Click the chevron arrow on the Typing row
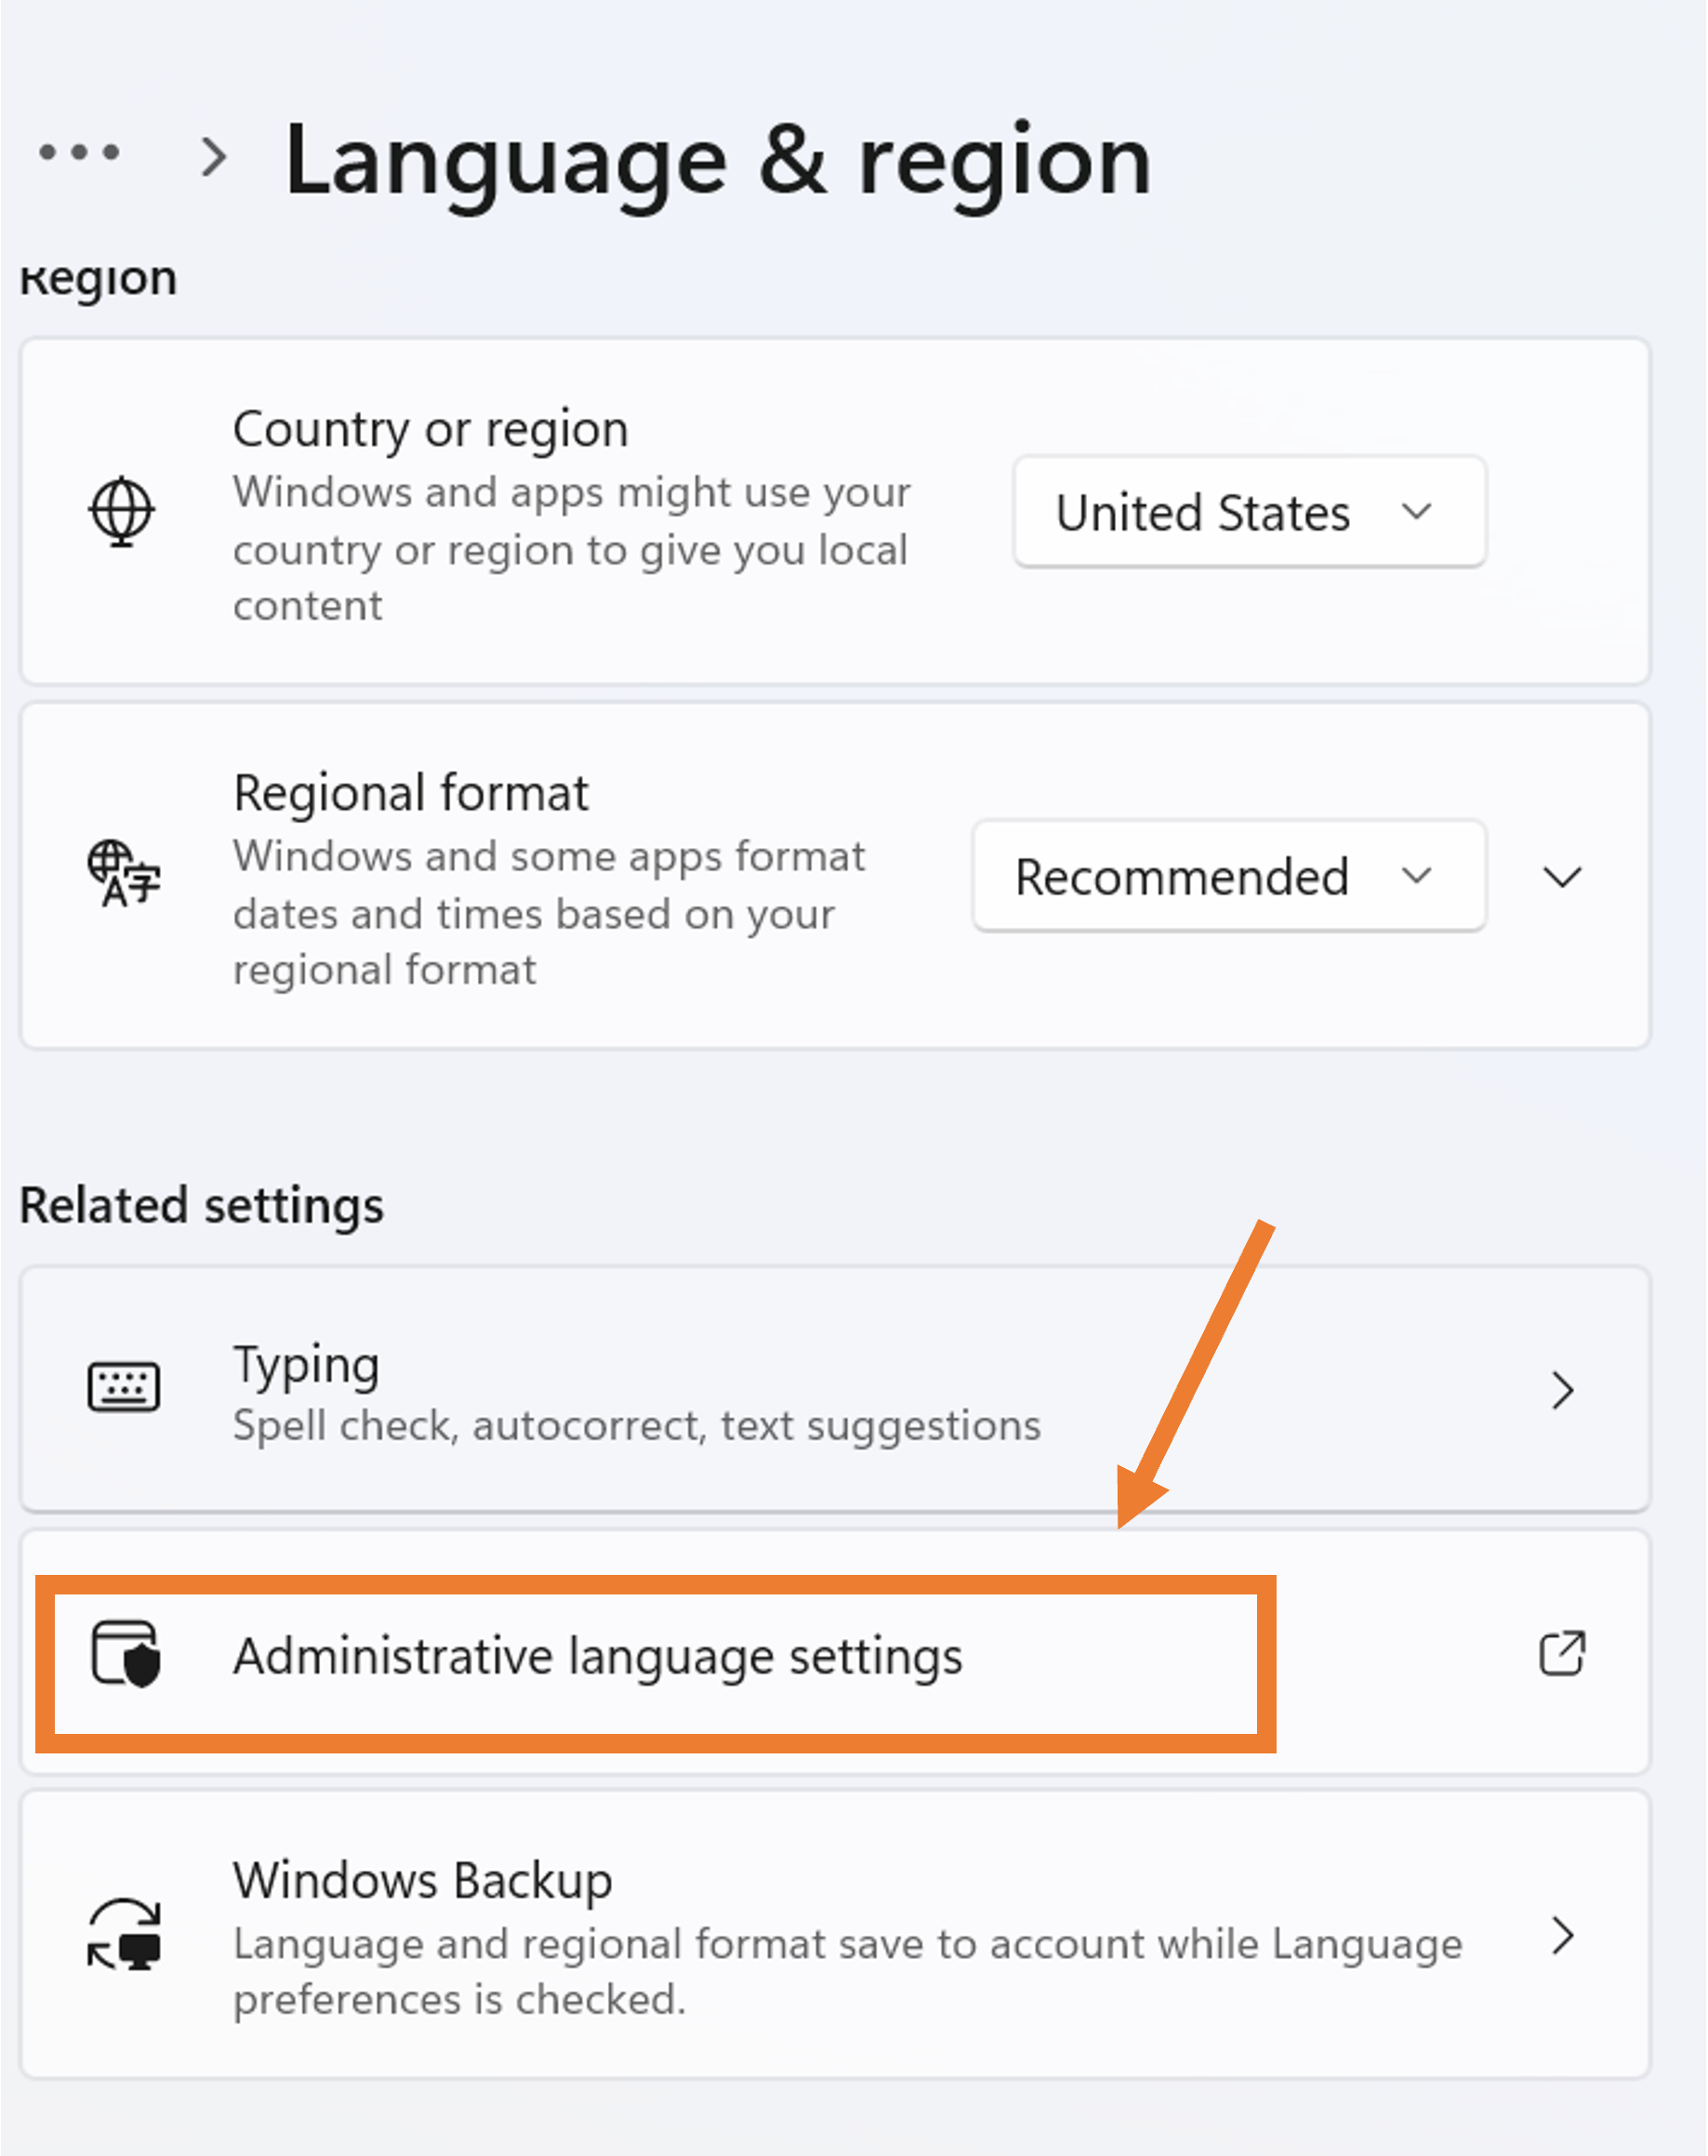This screenshot has width=1708, height=2156. (x=1562, y=1390)
